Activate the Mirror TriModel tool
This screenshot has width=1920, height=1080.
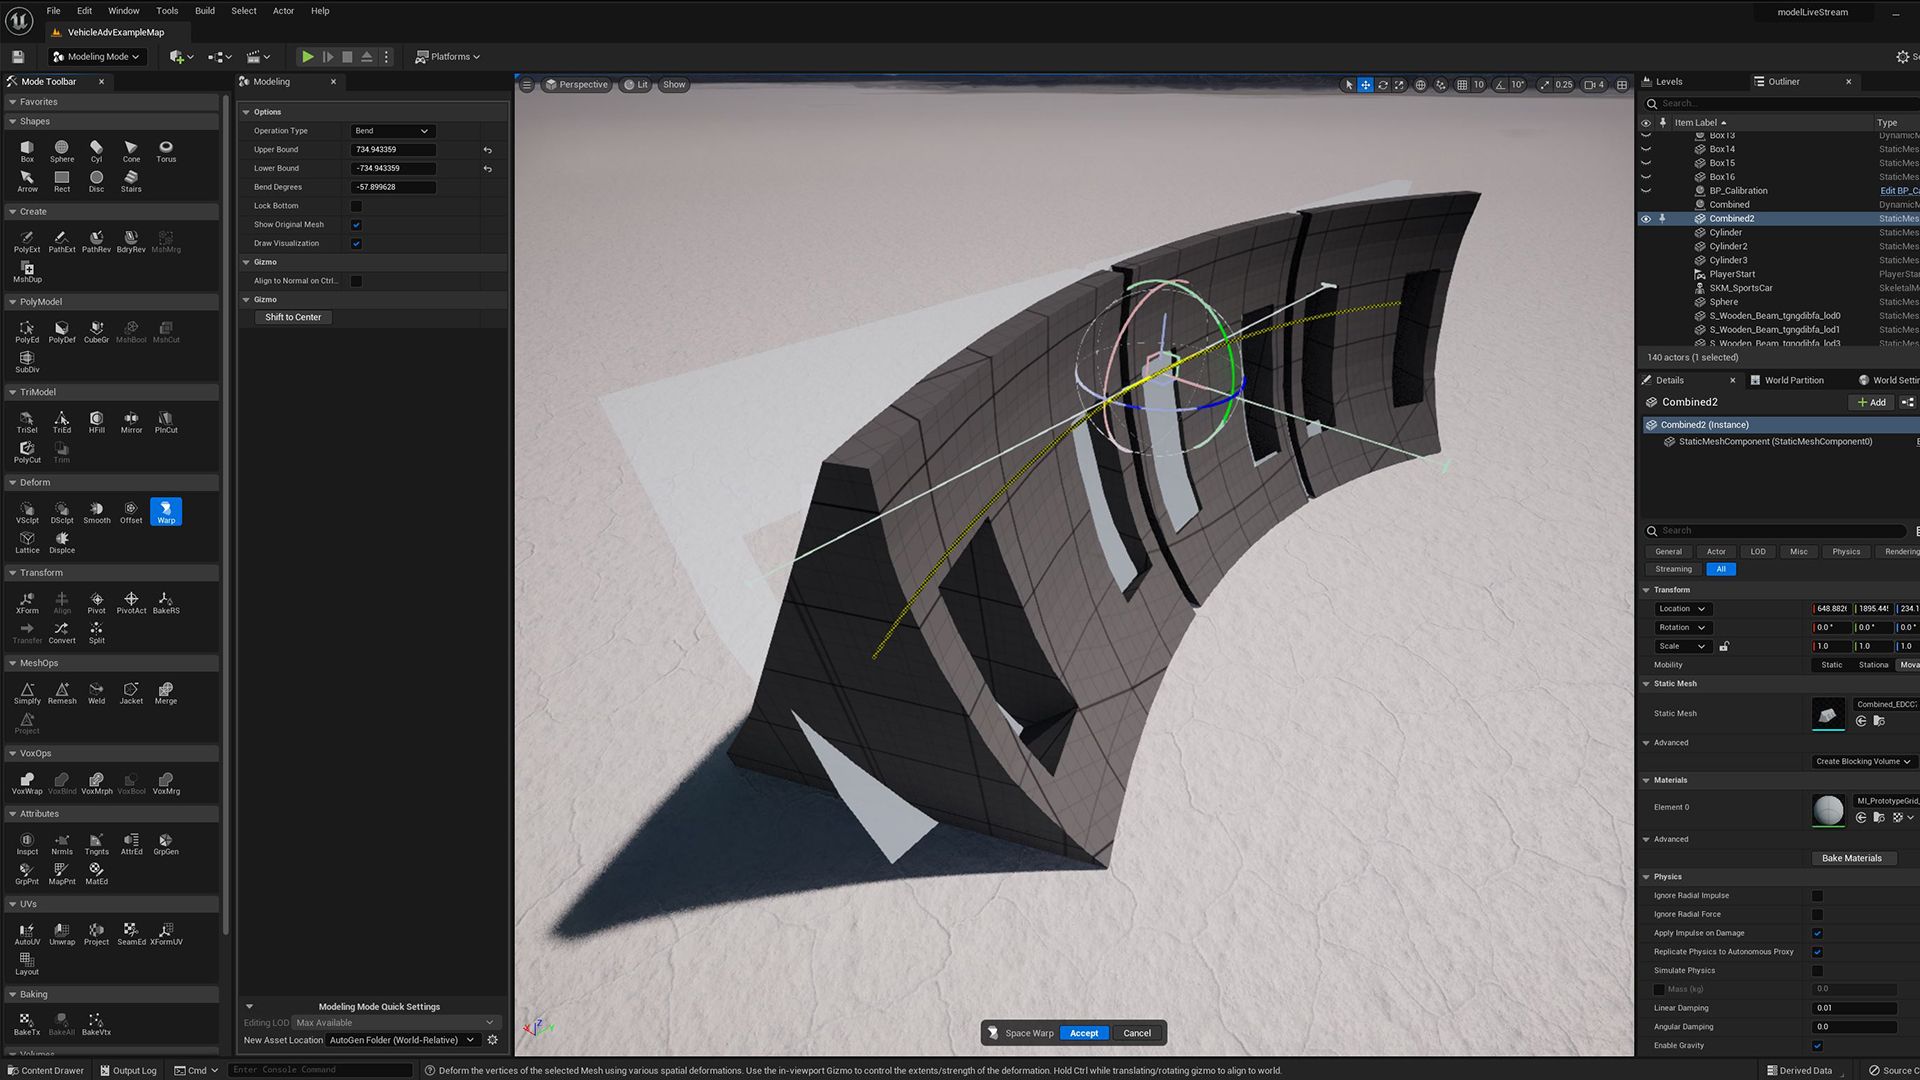pyautogui.click(x=131, y=422)
